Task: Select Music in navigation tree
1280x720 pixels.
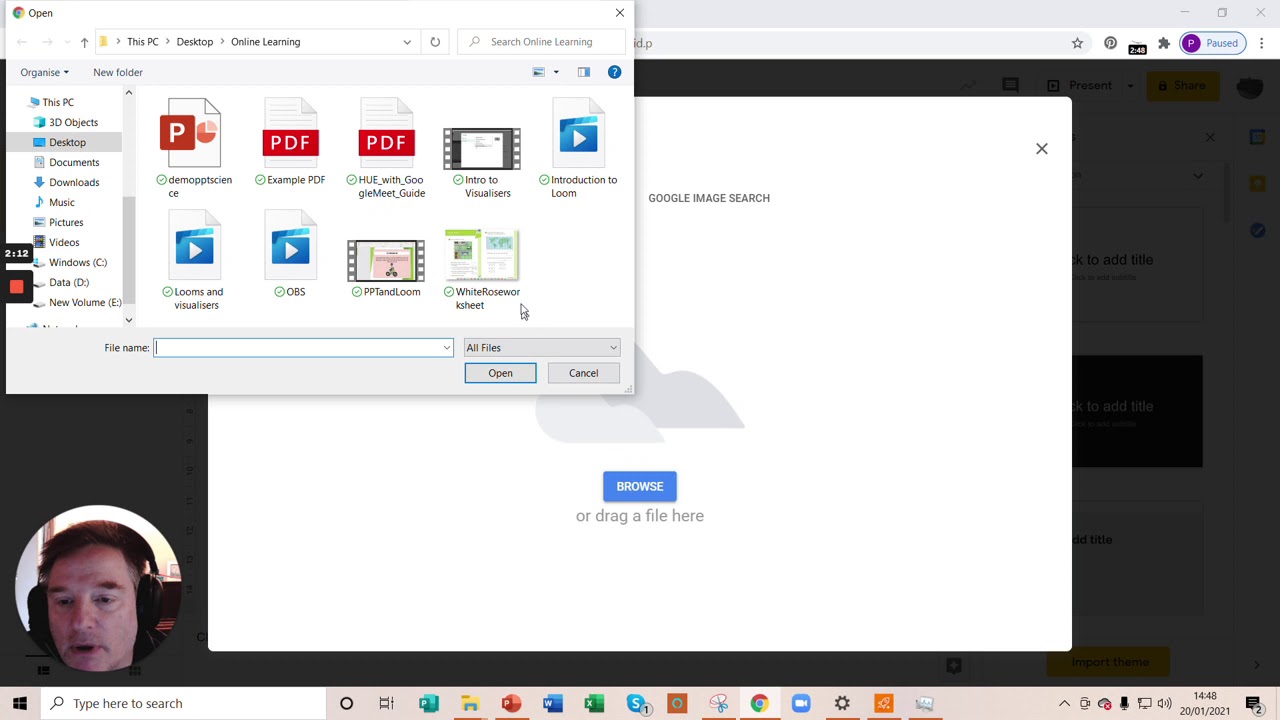Action: [62, 202]
